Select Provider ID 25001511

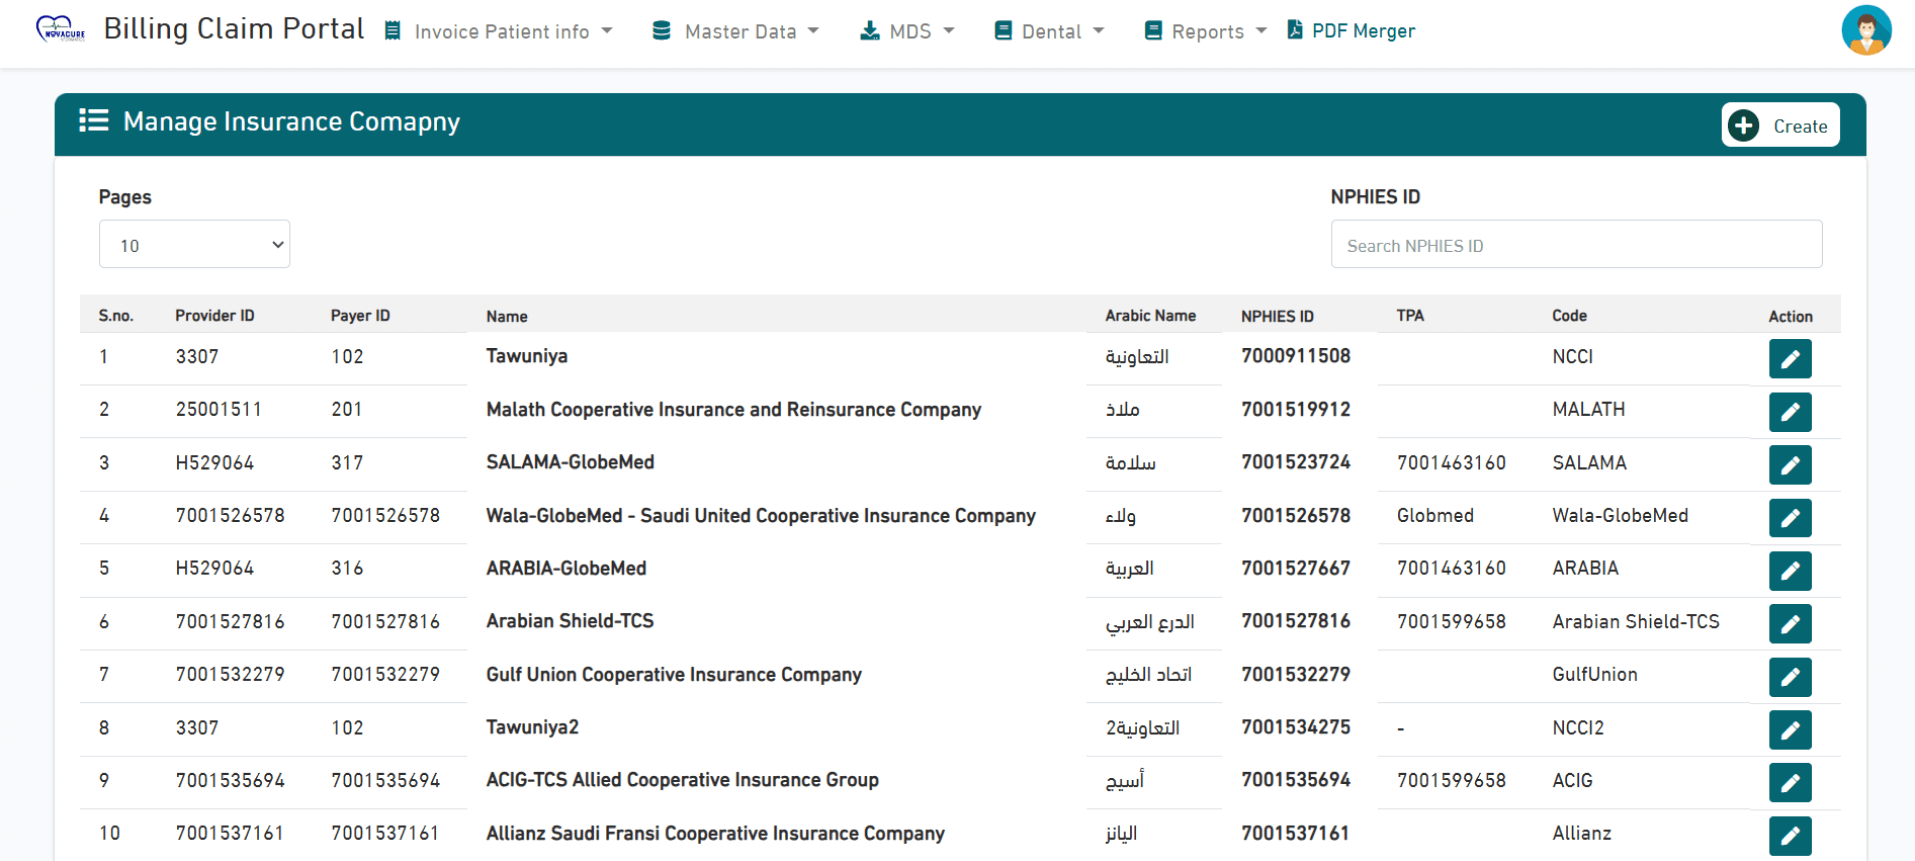tap(218, 410)
